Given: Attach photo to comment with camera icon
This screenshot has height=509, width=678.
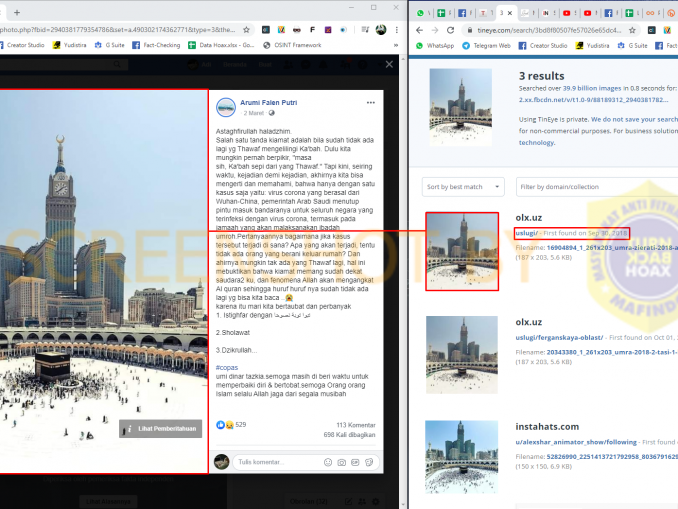Looking at the screenshot, I should click(x=342, y=462).
